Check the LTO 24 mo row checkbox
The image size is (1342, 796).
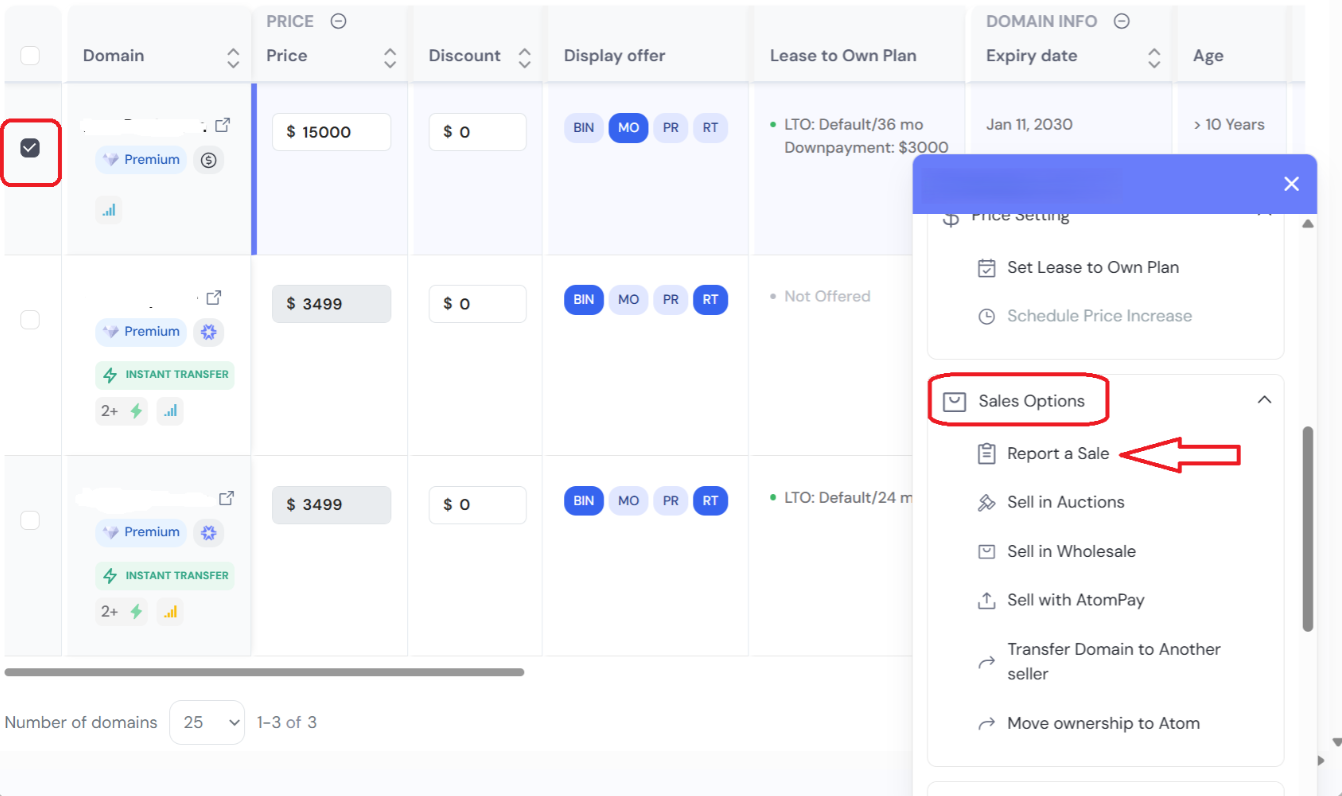(x=30, y=520)
